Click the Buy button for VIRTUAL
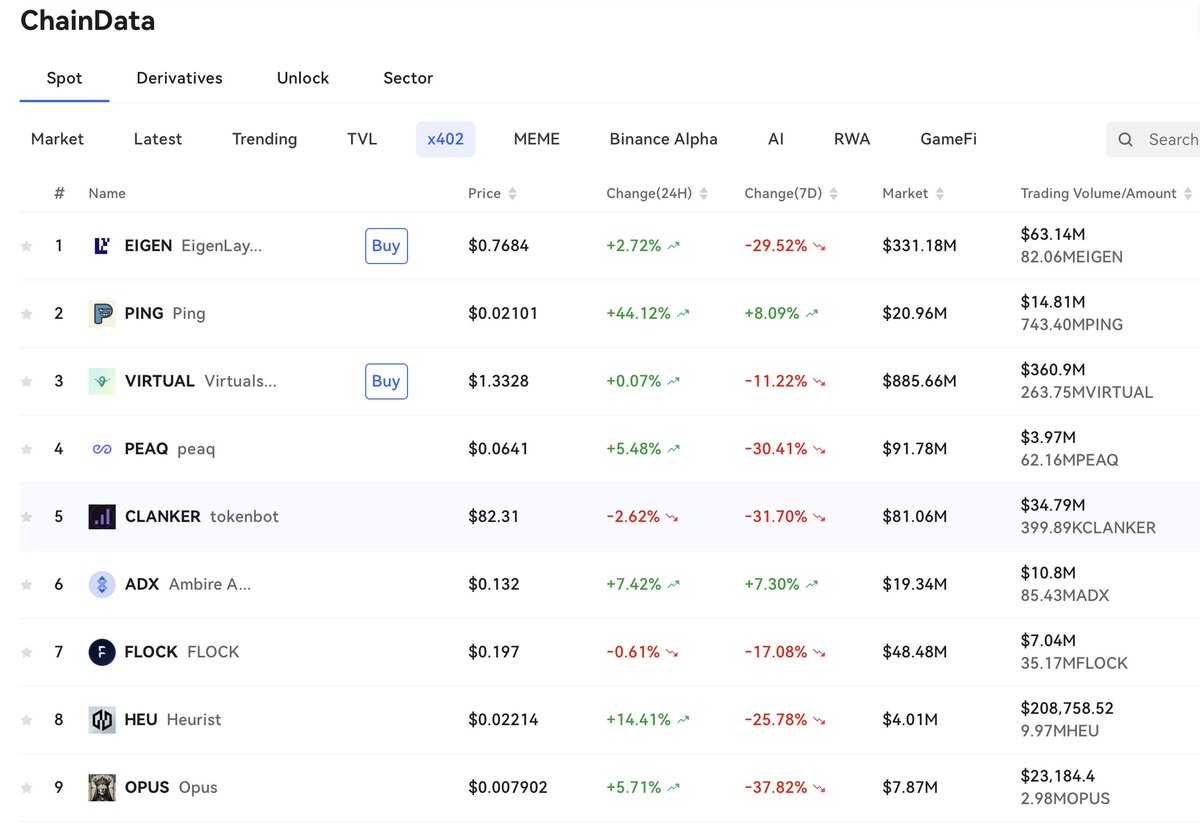 [x=386, y=381]
